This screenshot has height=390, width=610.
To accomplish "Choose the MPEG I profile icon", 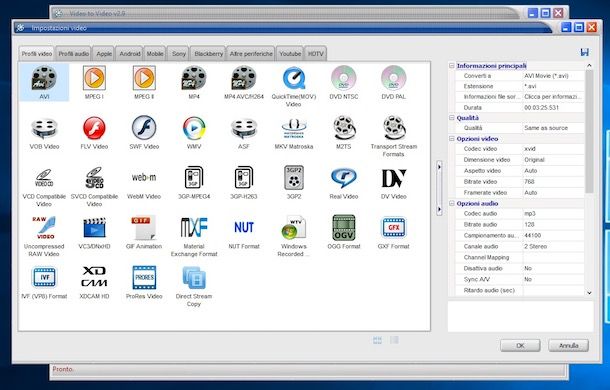I will click(x=94, y=78).
